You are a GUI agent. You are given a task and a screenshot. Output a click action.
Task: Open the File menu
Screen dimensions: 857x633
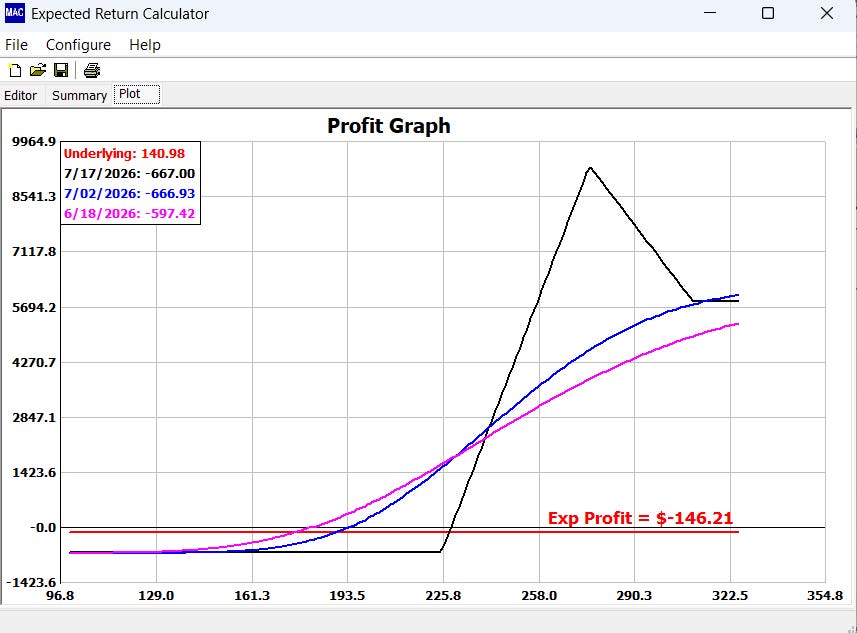pyautogui.click(x=16, y=45)
